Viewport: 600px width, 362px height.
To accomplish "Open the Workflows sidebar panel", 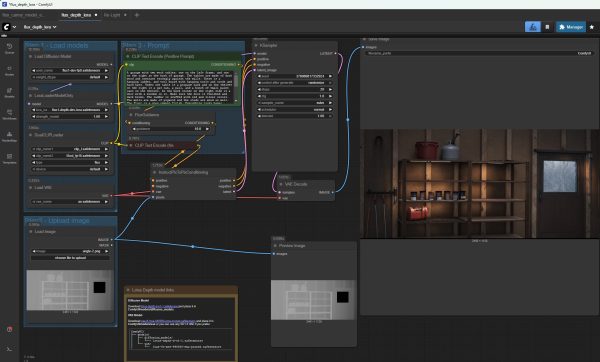I will pyautogui.click(x=9, y=115).
